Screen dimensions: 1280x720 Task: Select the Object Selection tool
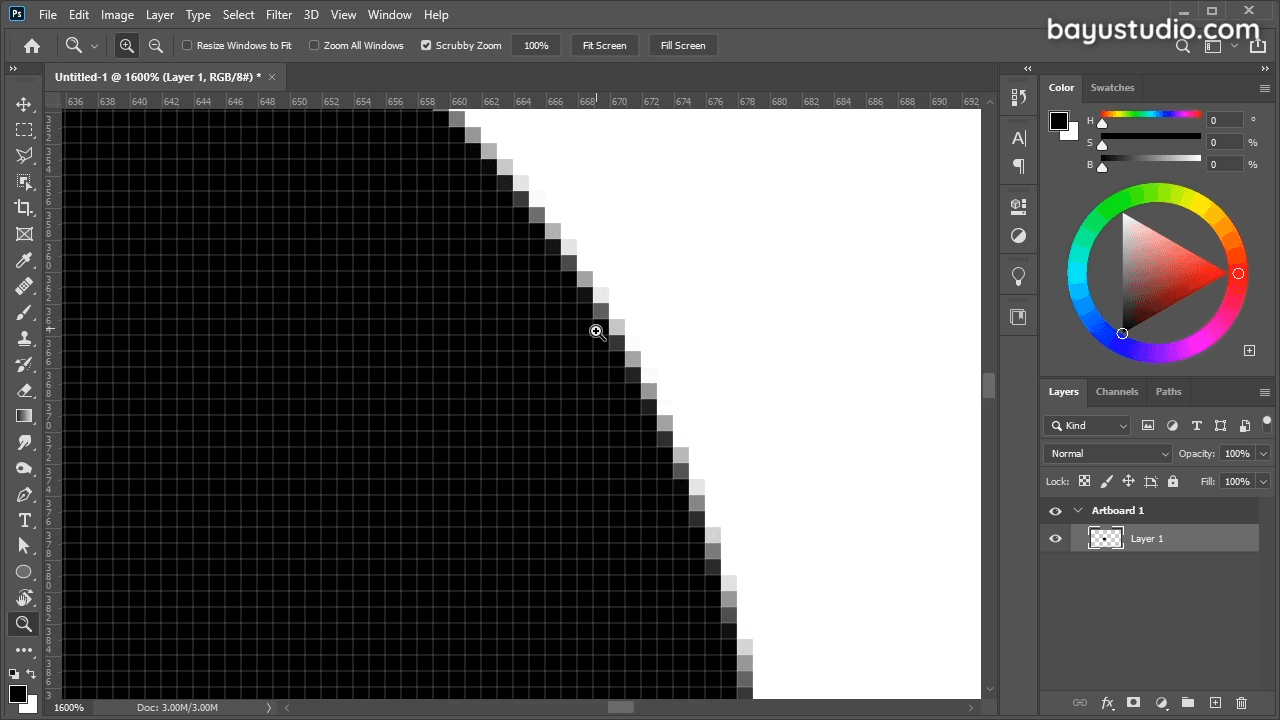click(24, 182)
